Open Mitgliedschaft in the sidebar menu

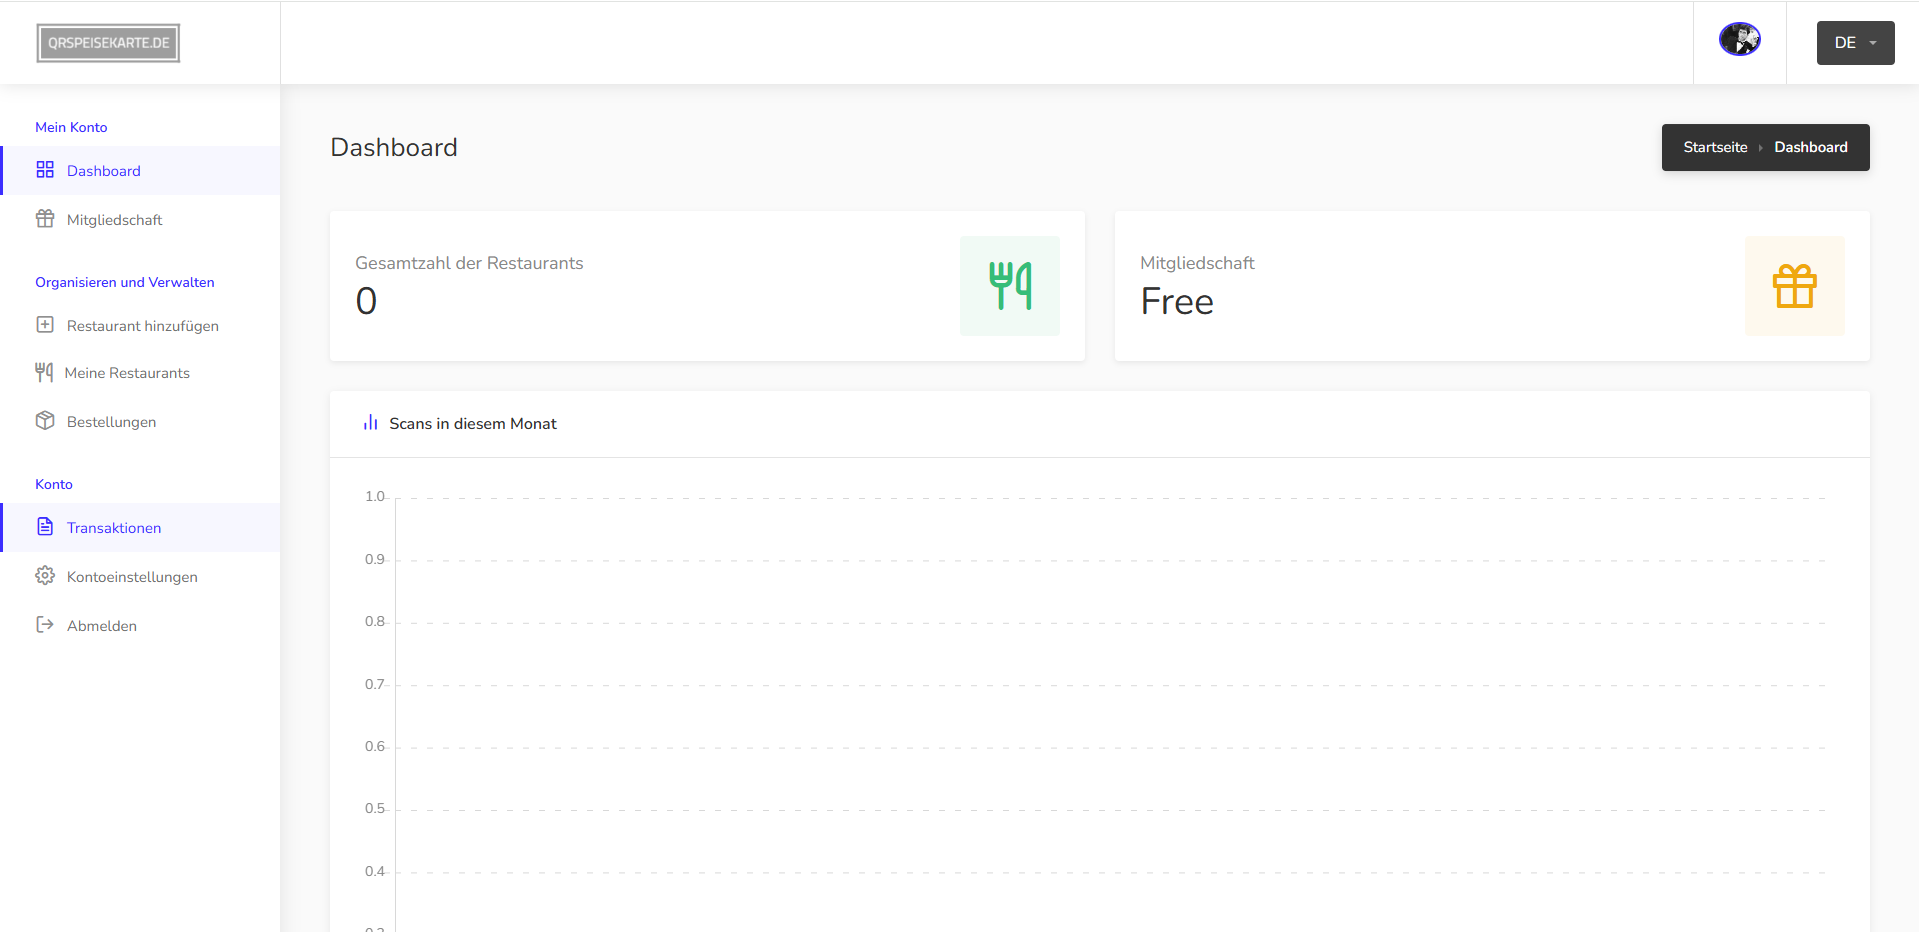114,220
